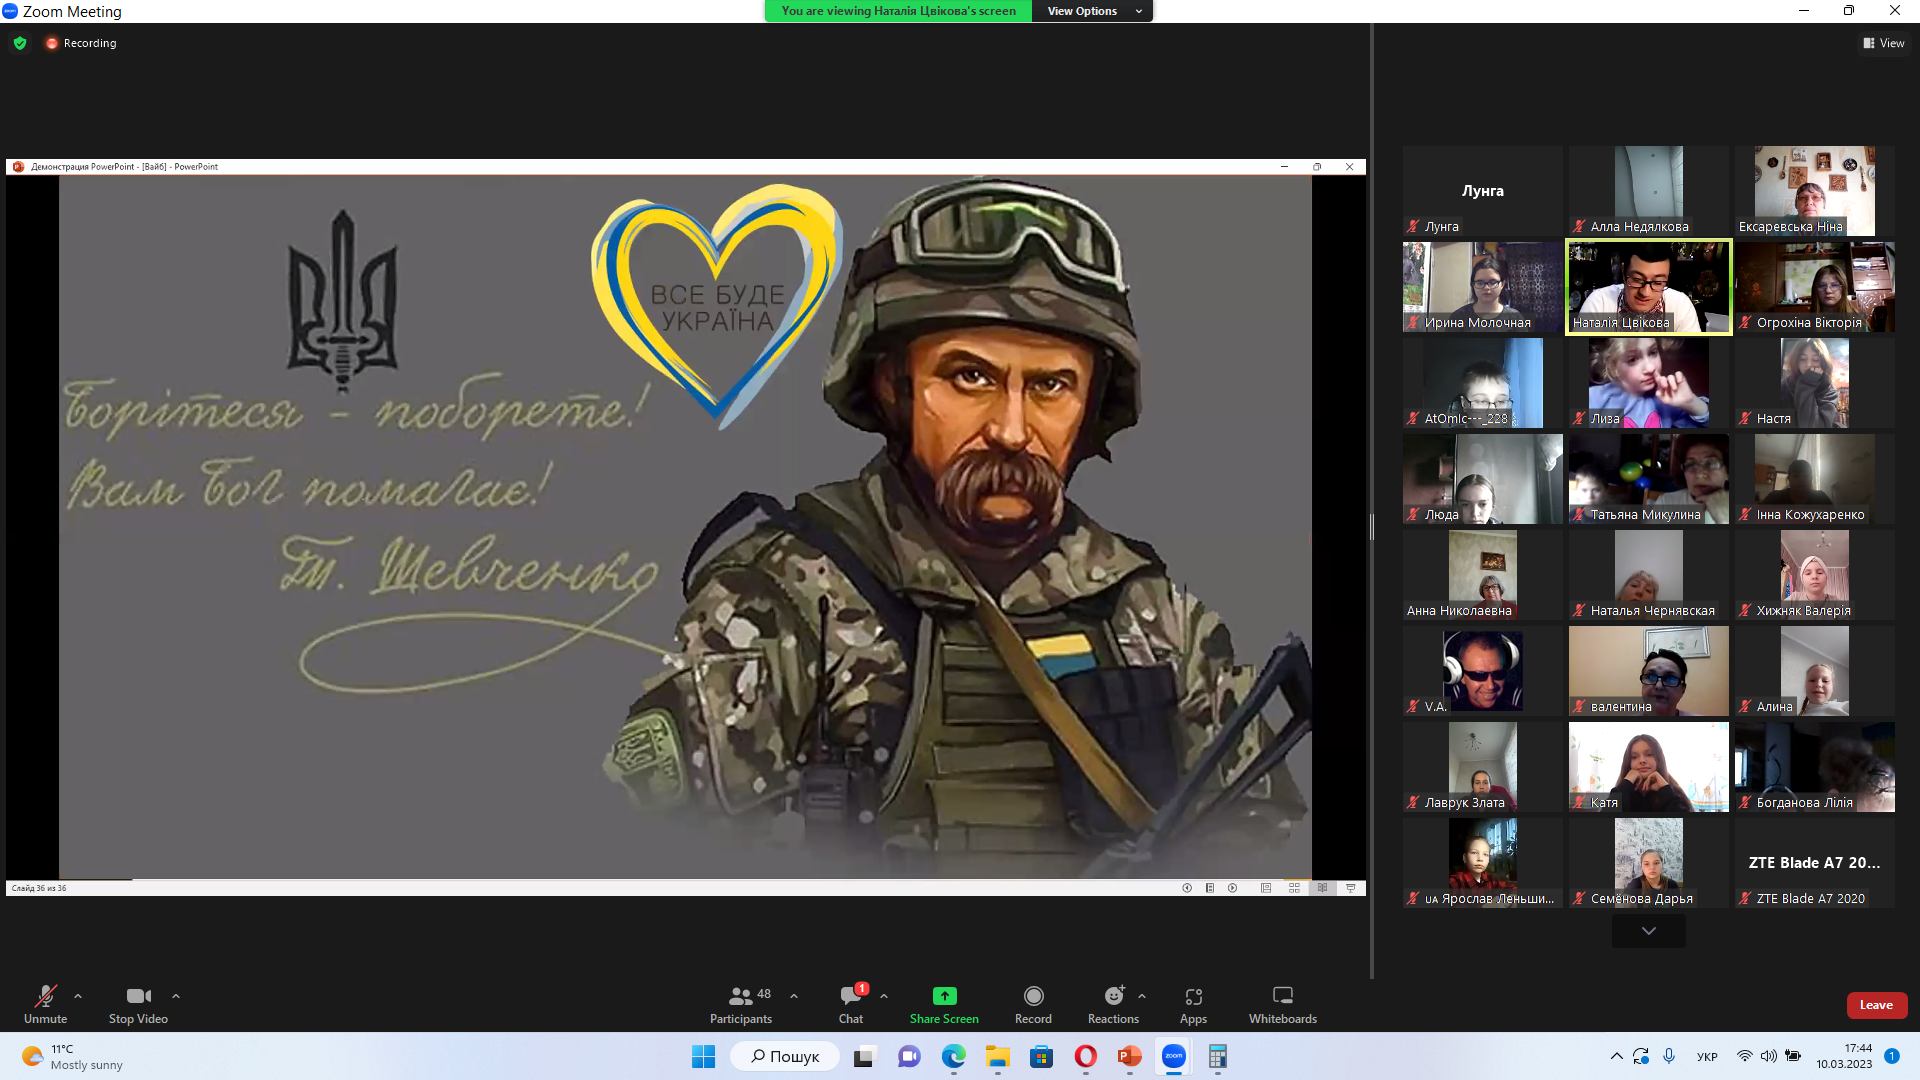Click Семёнова Дарья name label

pyautogui.click(x=1641, y=898)
